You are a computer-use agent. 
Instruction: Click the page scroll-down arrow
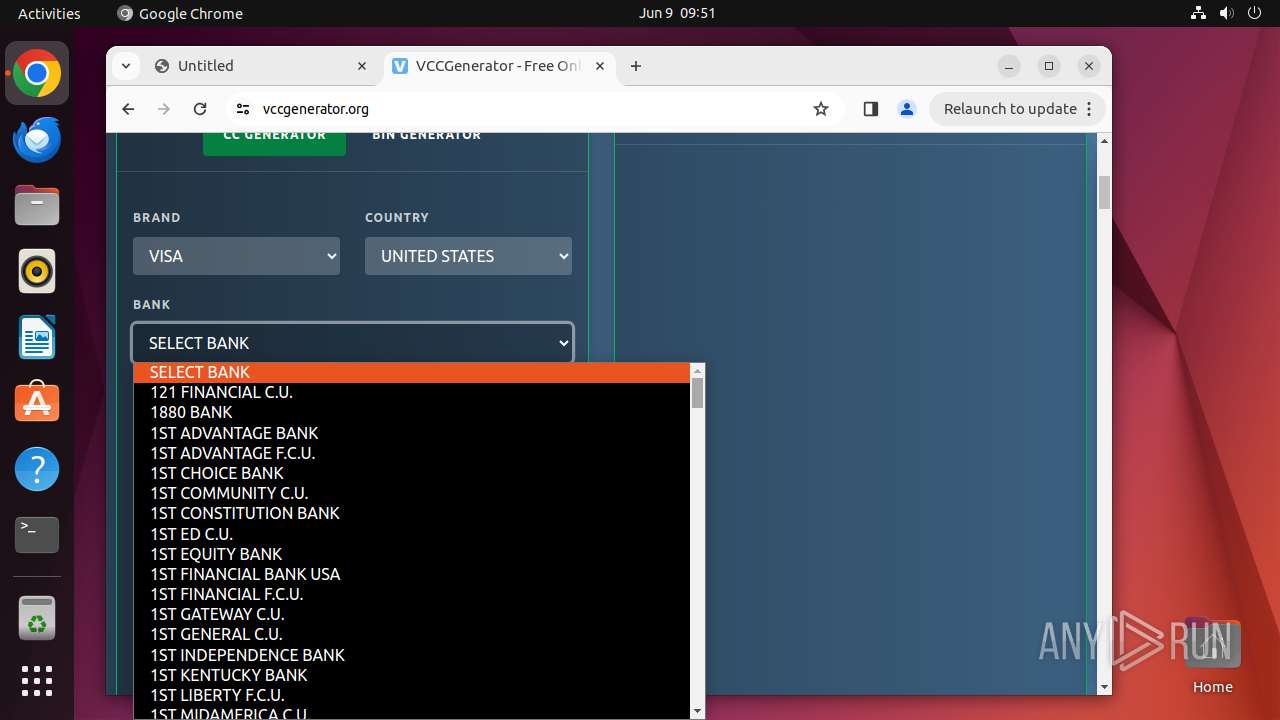pyautogui.click(x=1105, y=687)
